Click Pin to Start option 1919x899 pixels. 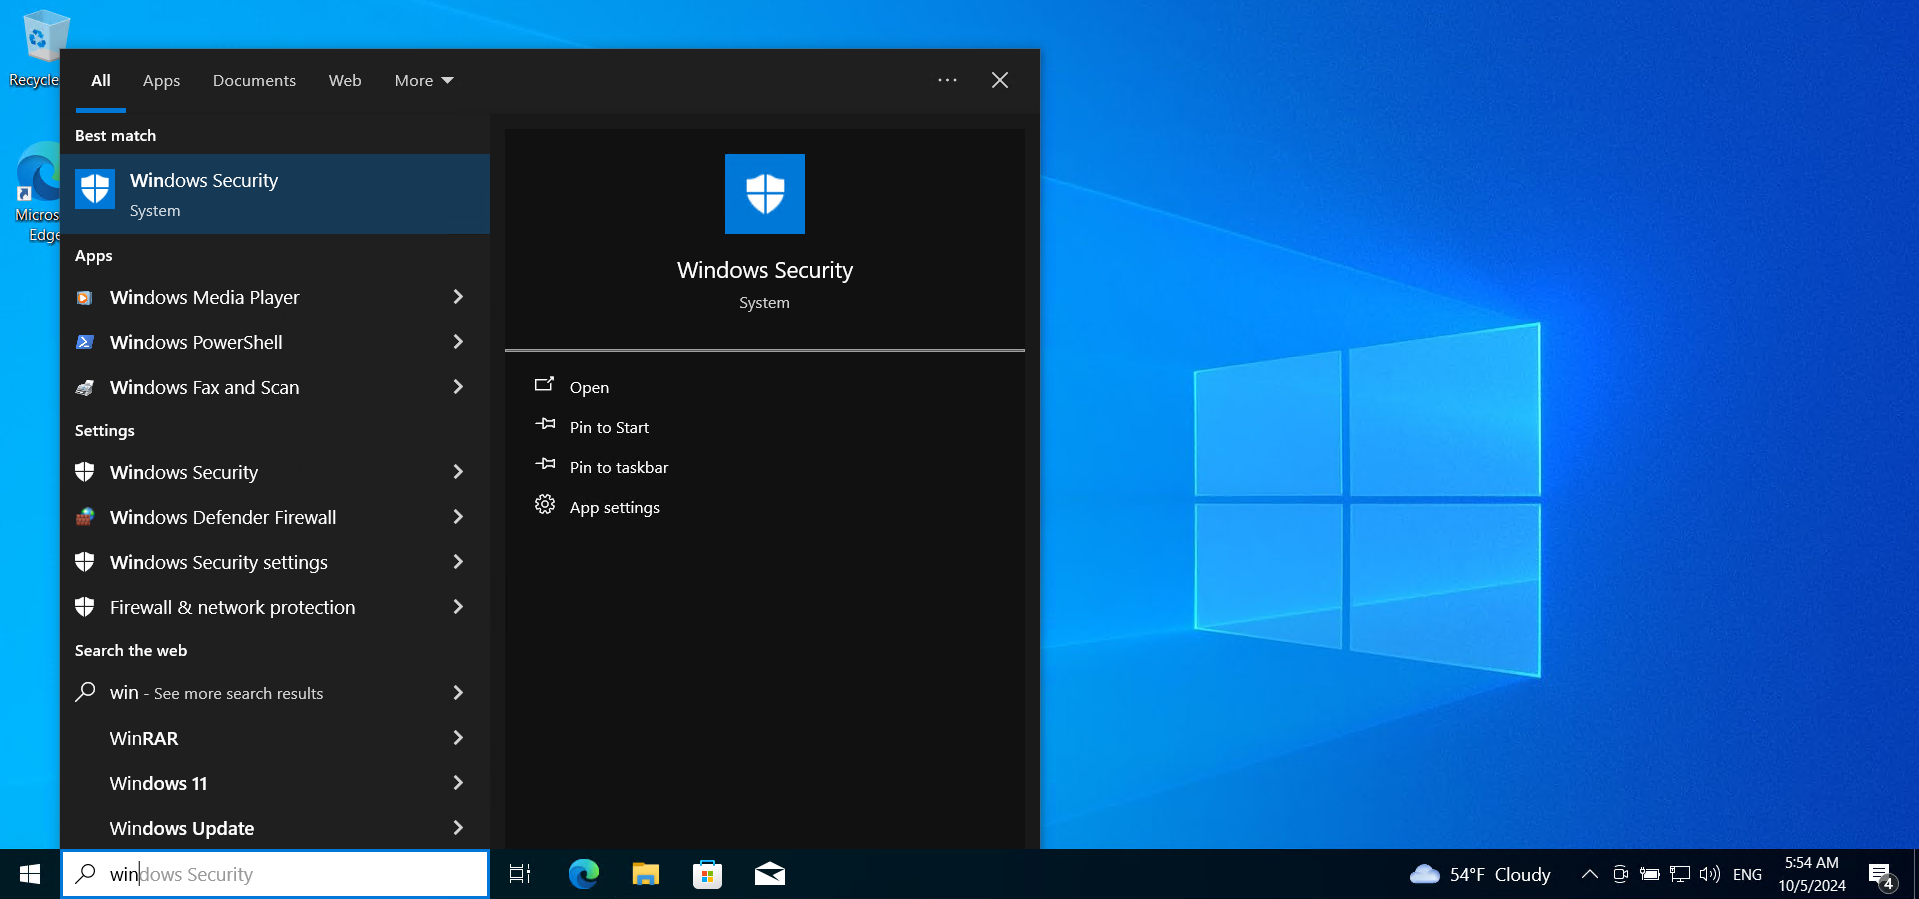609,427
